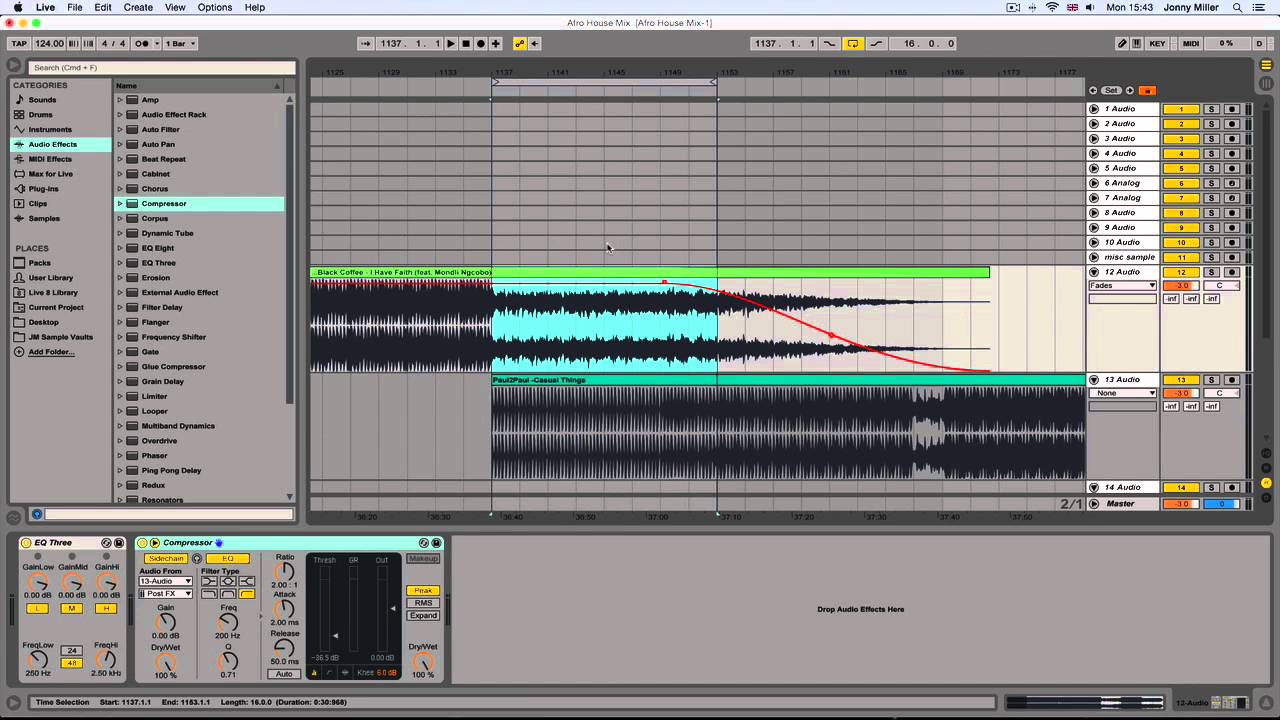Solo the 1 Audio track
This screenshot has width=1280, height=720.
1211,109
